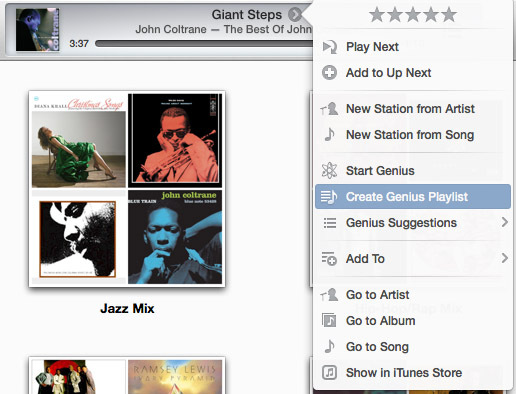Expand the Add To submenu chevron
Image resolution: width=516 pixels, height=394 pixels.
pyautogui.click(x=505, y=258)
